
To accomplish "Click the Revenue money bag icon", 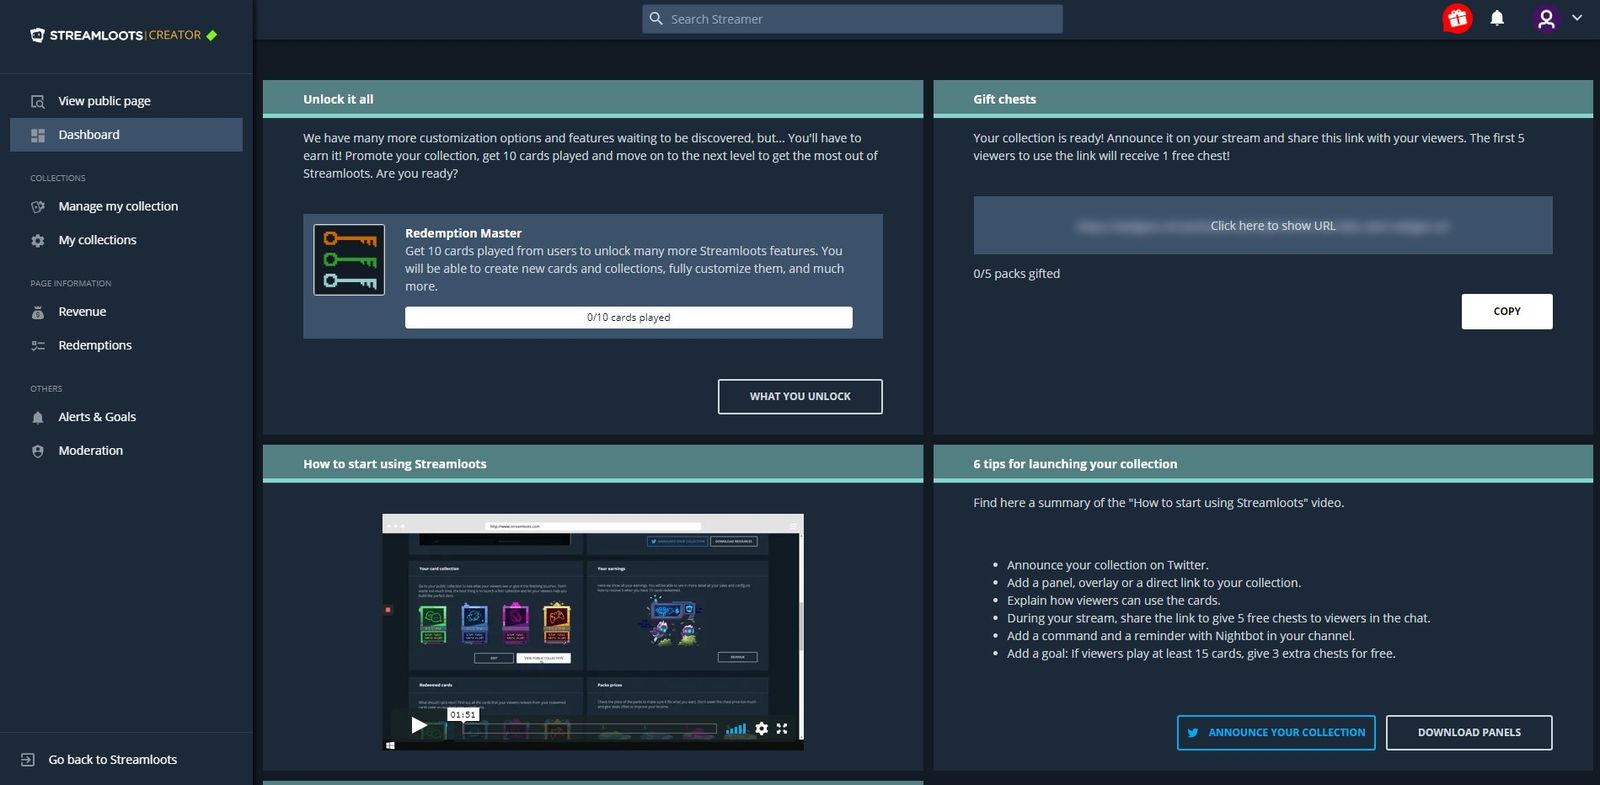I will [38, 312].
